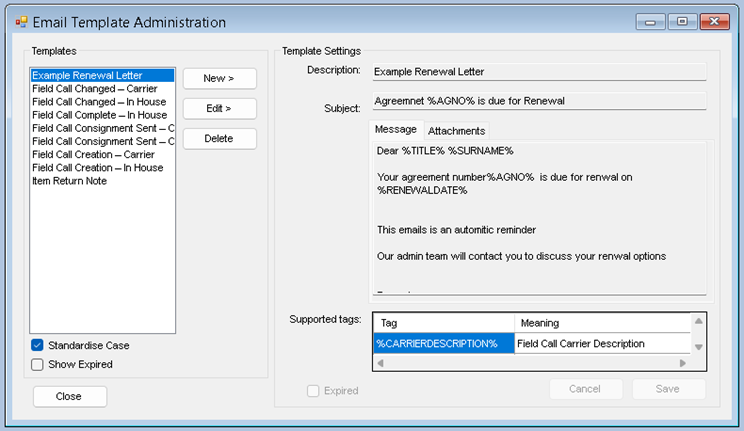Screen dimensions: 744x431
Task: Click the Subject text field
Action: [x=538, y=101]
